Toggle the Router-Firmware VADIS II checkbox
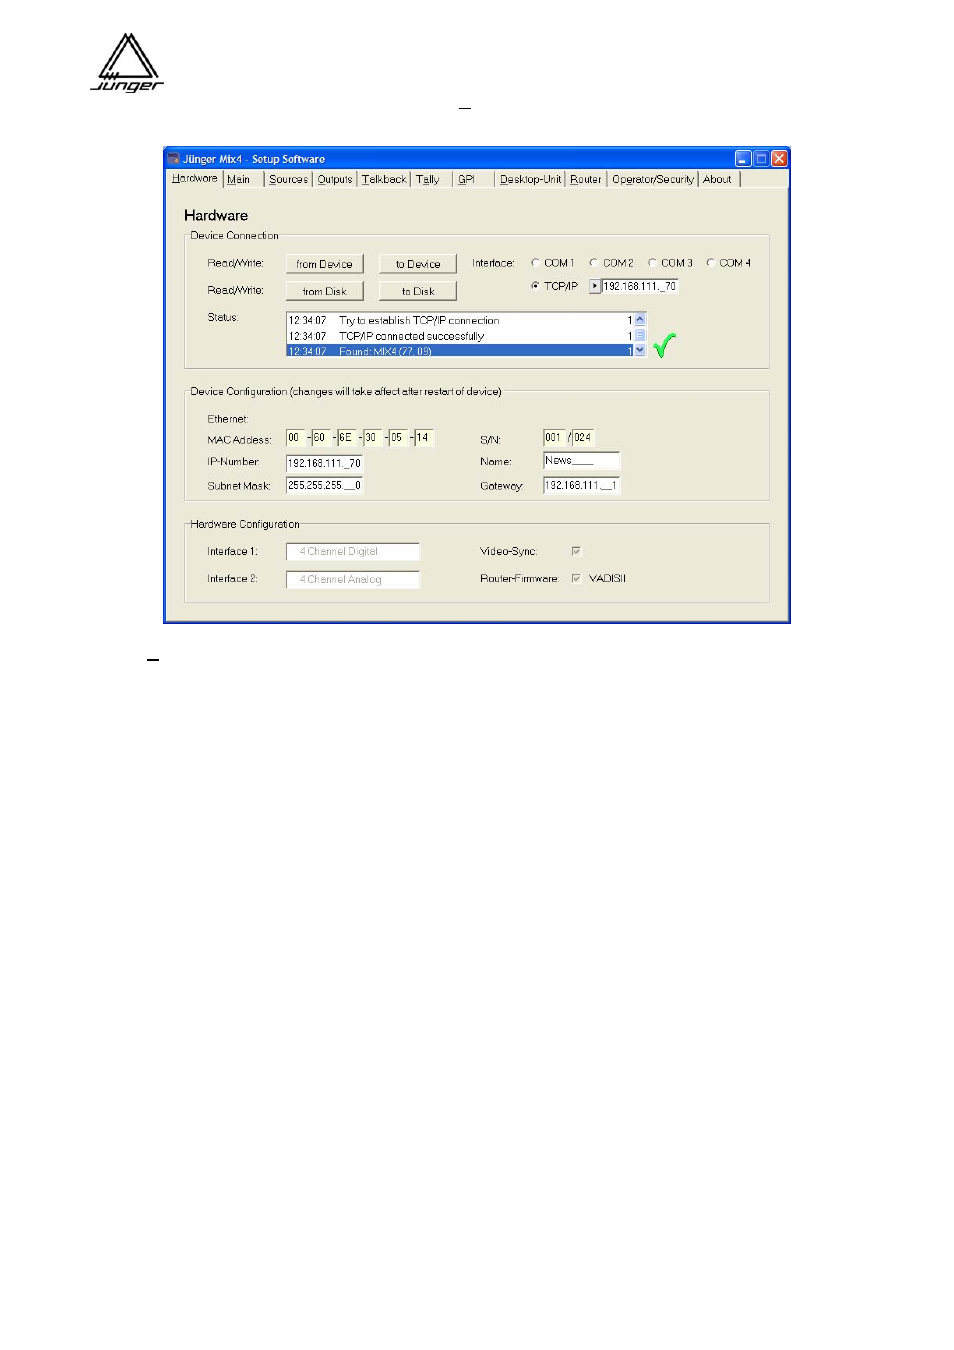 click(x=576, y=578)
